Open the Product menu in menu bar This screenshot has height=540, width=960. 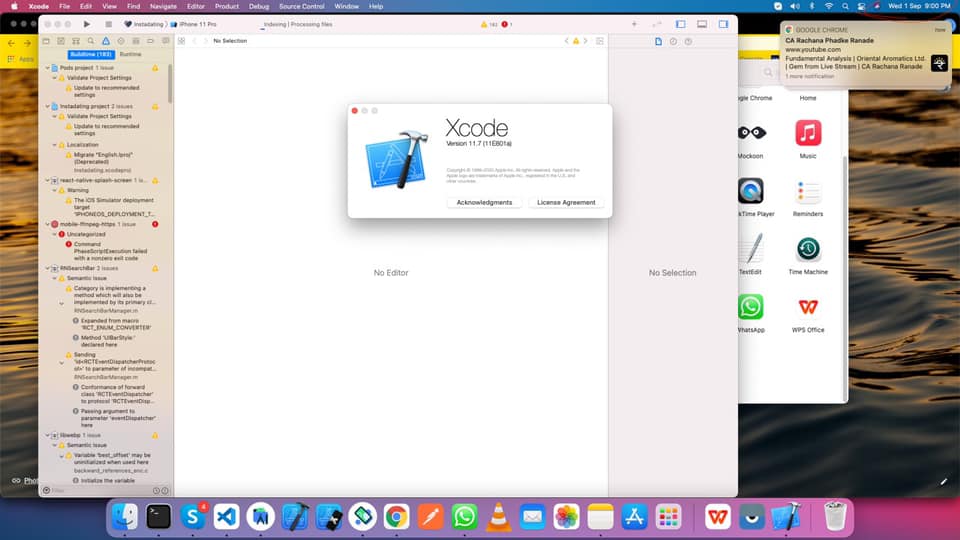click(226, 6)
